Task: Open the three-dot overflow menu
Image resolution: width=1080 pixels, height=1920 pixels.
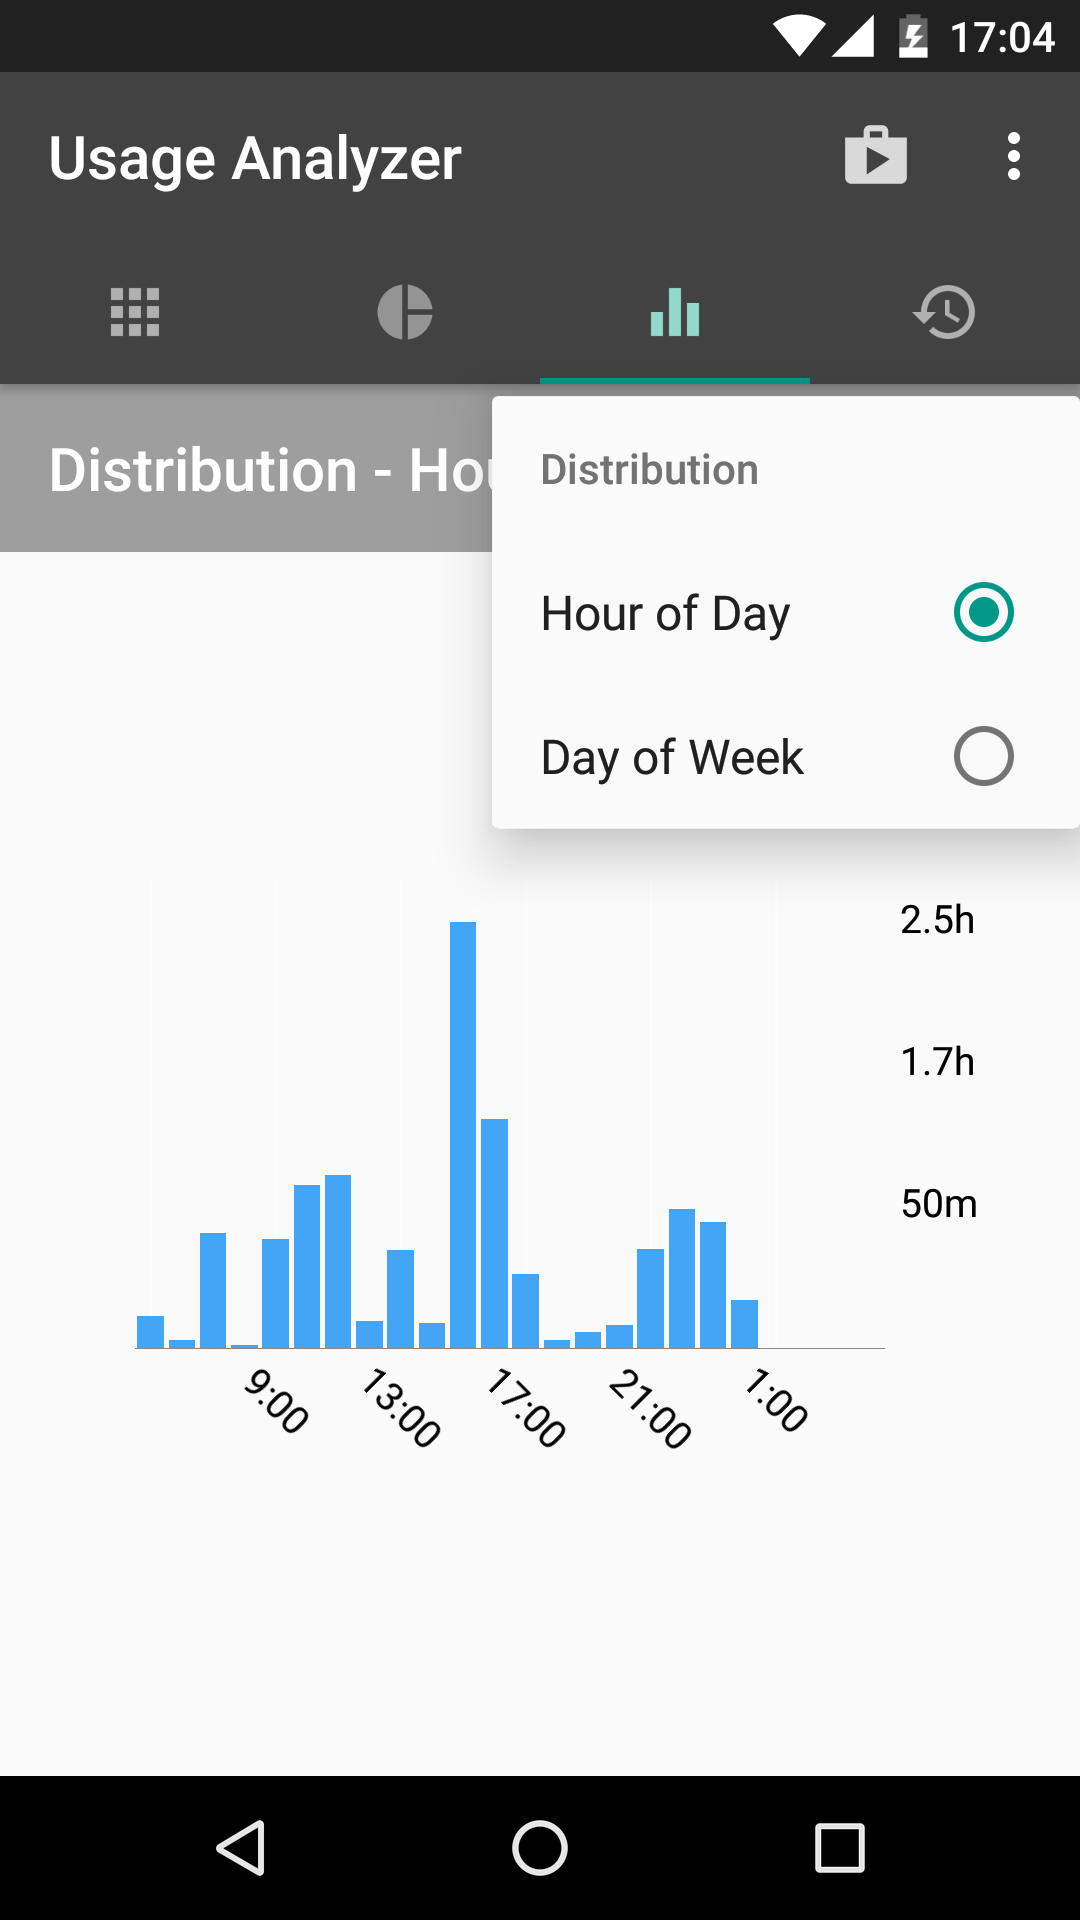Action: 1014,157
